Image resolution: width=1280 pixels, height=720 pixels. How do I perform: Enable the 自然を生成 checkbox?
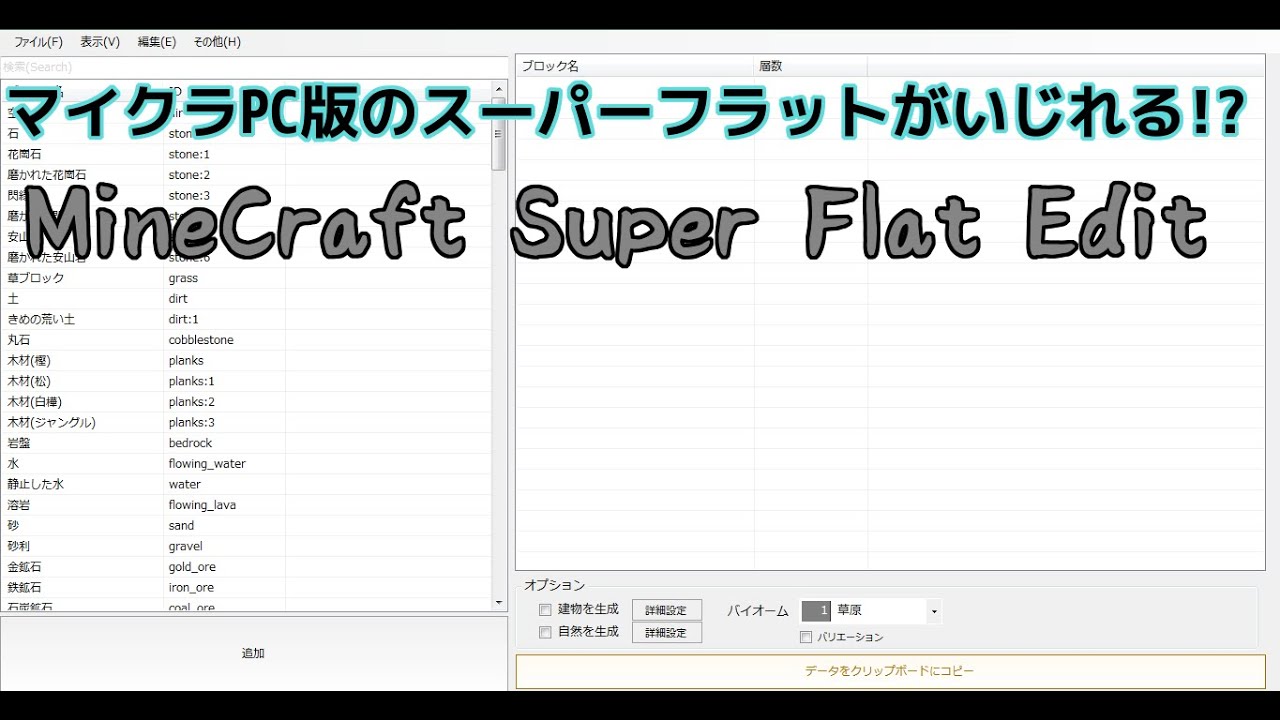[545, 632]
